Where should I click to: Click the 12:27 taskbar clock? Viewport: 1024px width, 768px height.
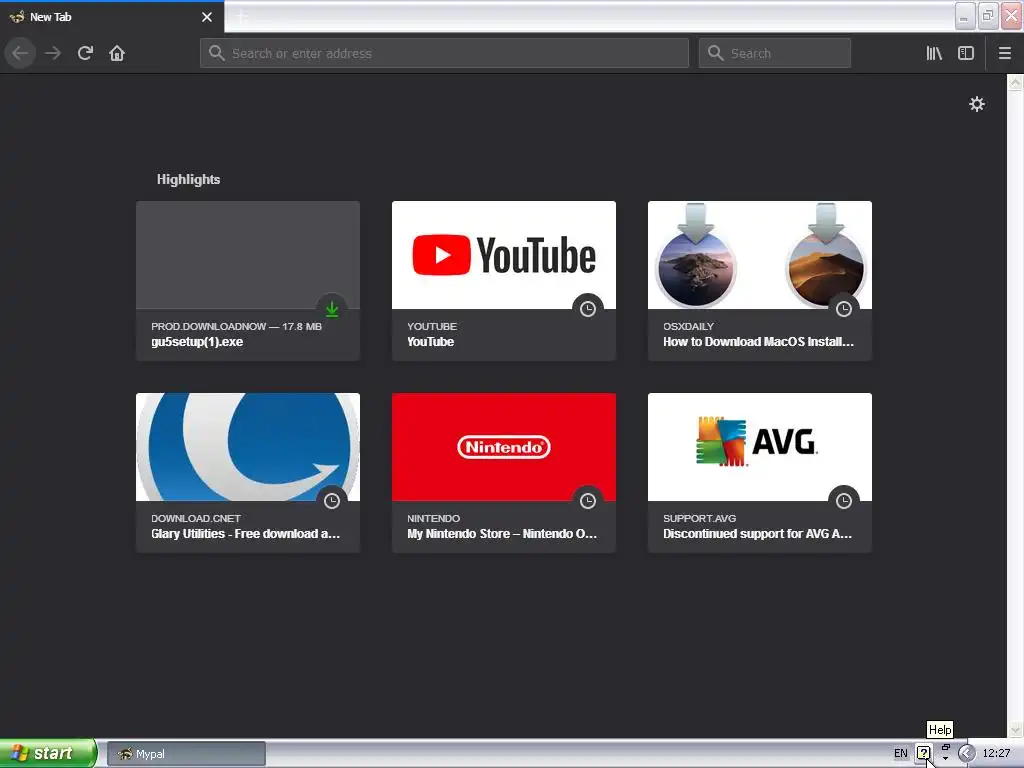click(996, 753)
